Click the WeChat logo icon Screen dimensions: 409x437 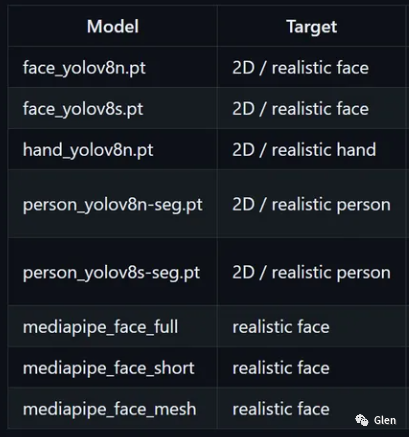[x=362, y=420]
